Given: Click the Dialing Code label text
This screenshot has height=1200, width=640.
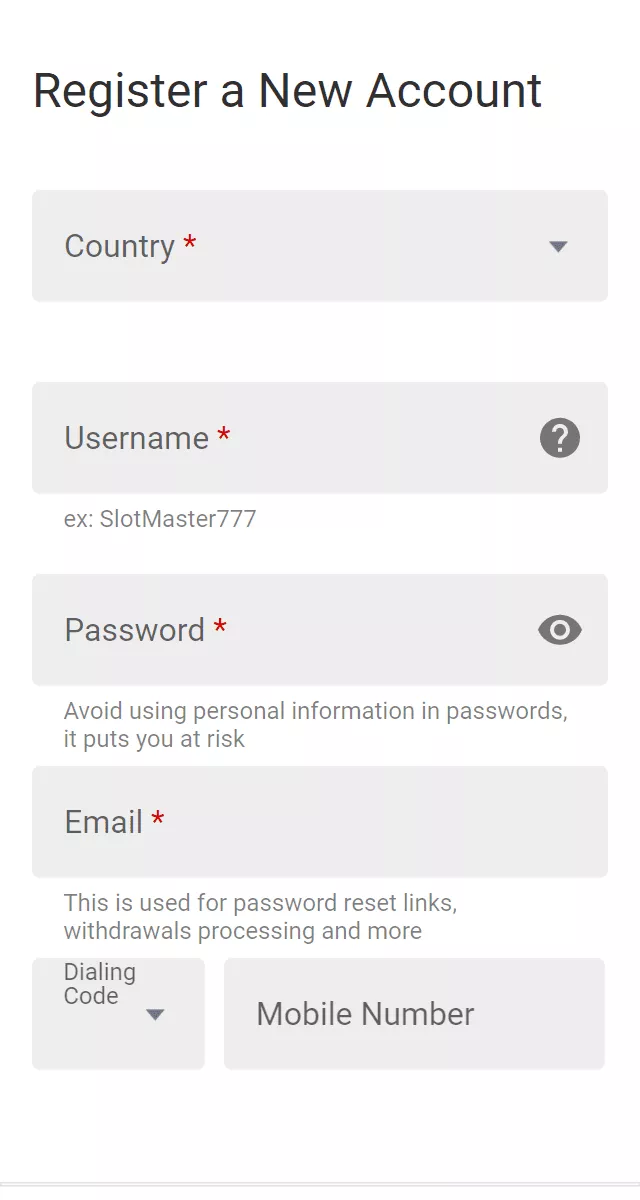Looking at the screenshot, I should coord(99,984).
